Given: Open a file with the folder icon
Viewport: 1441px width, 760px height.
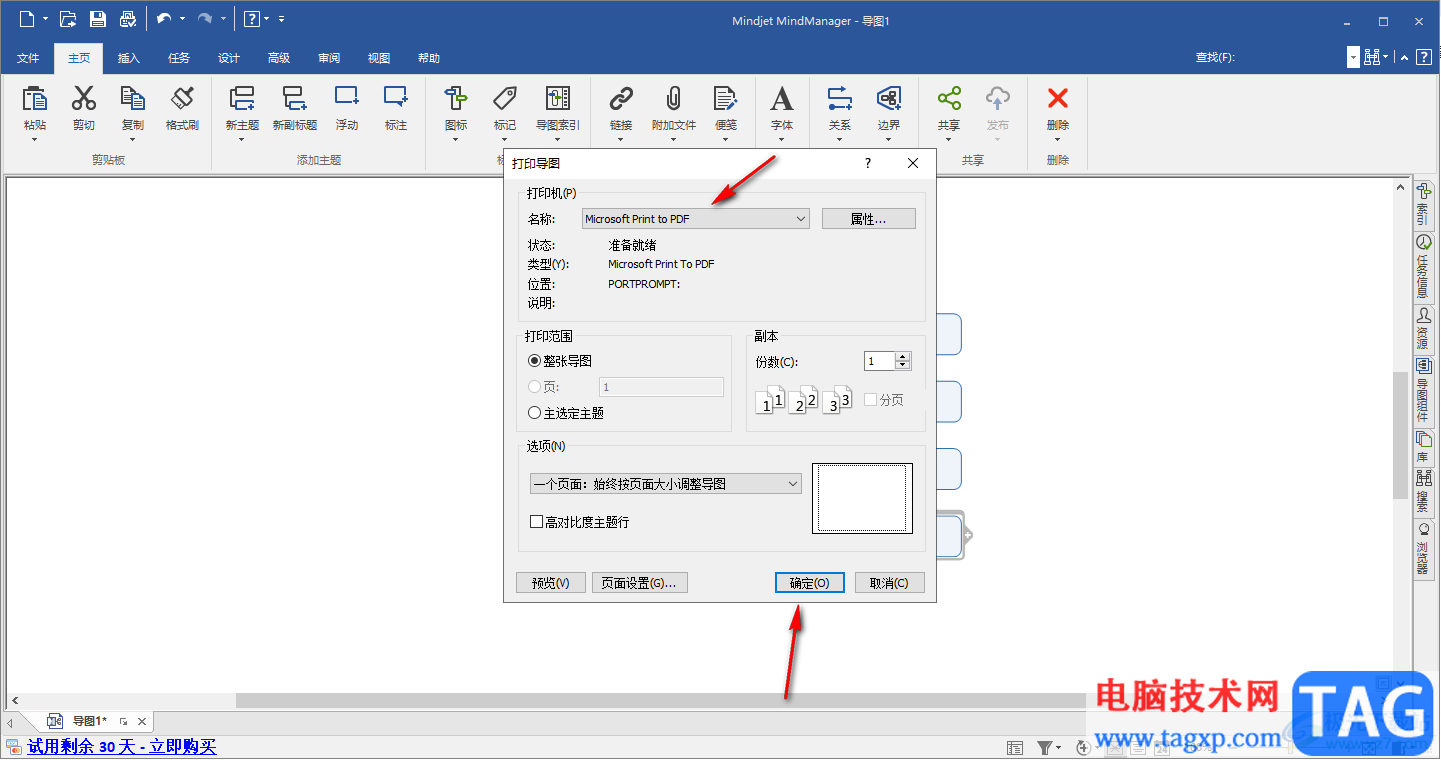Looking at the screenshot, I should click(68, 19).
